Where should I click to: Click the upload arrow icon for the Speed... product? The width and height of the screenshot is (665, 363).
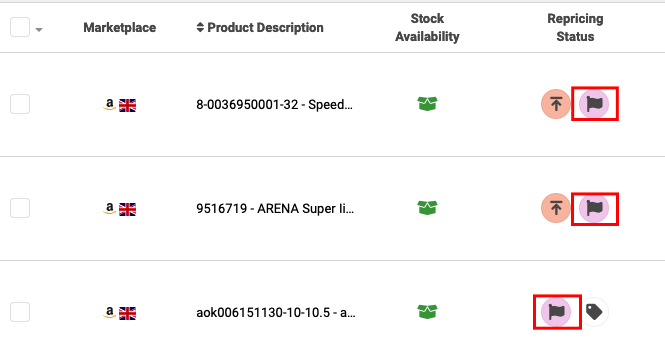pyautogui.click(x=556, y=104)
